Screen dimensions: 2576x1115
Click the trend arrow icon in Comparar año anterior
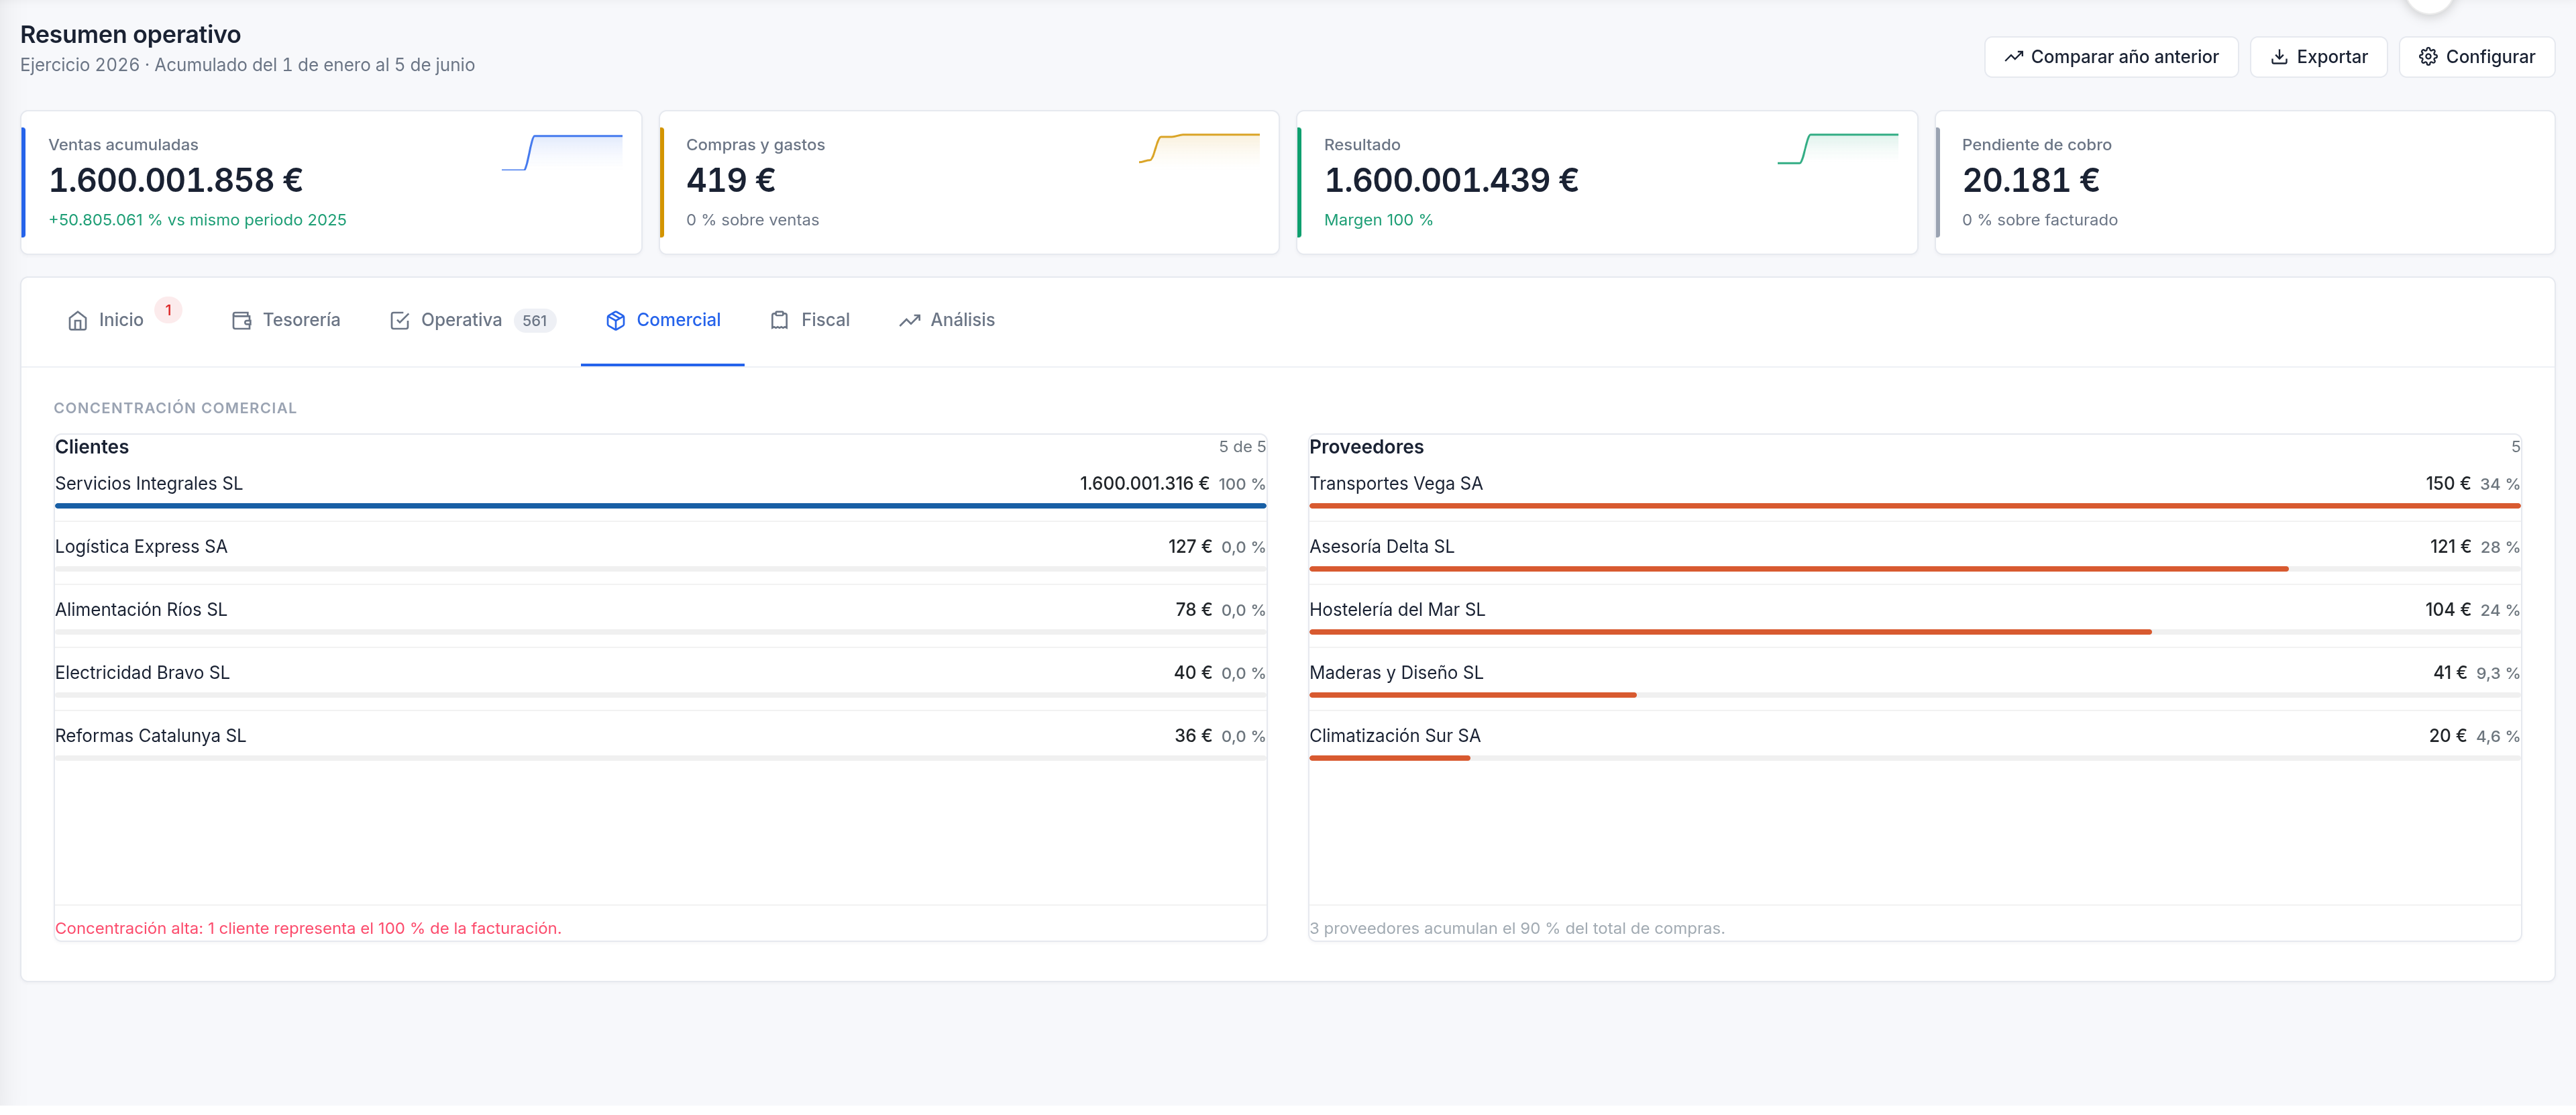(2013, 57)
